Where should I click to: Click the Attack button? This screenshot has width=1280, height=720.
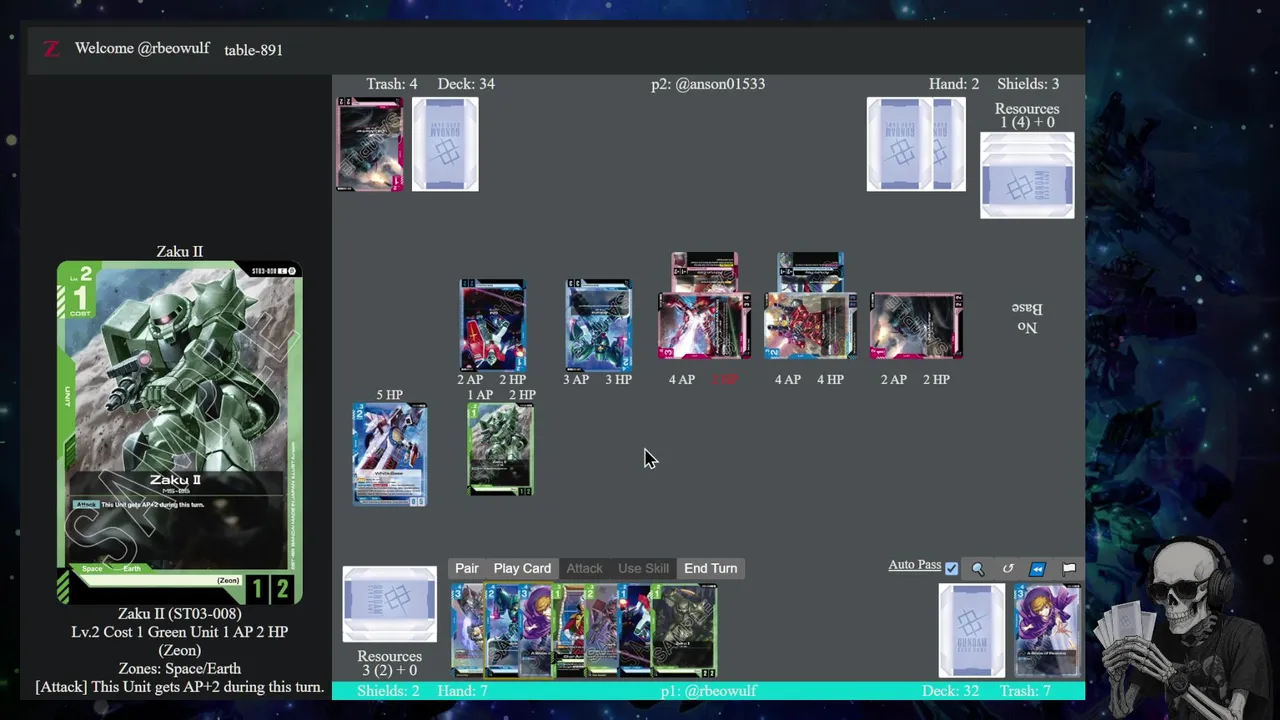coord(584,568)
